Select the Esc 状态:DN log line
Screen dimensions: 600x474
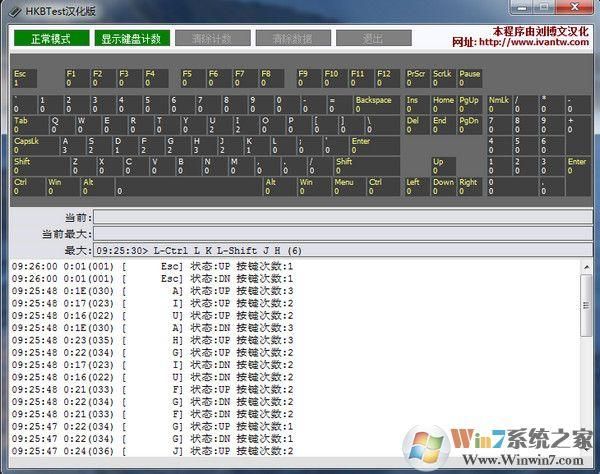coord(152,279)
